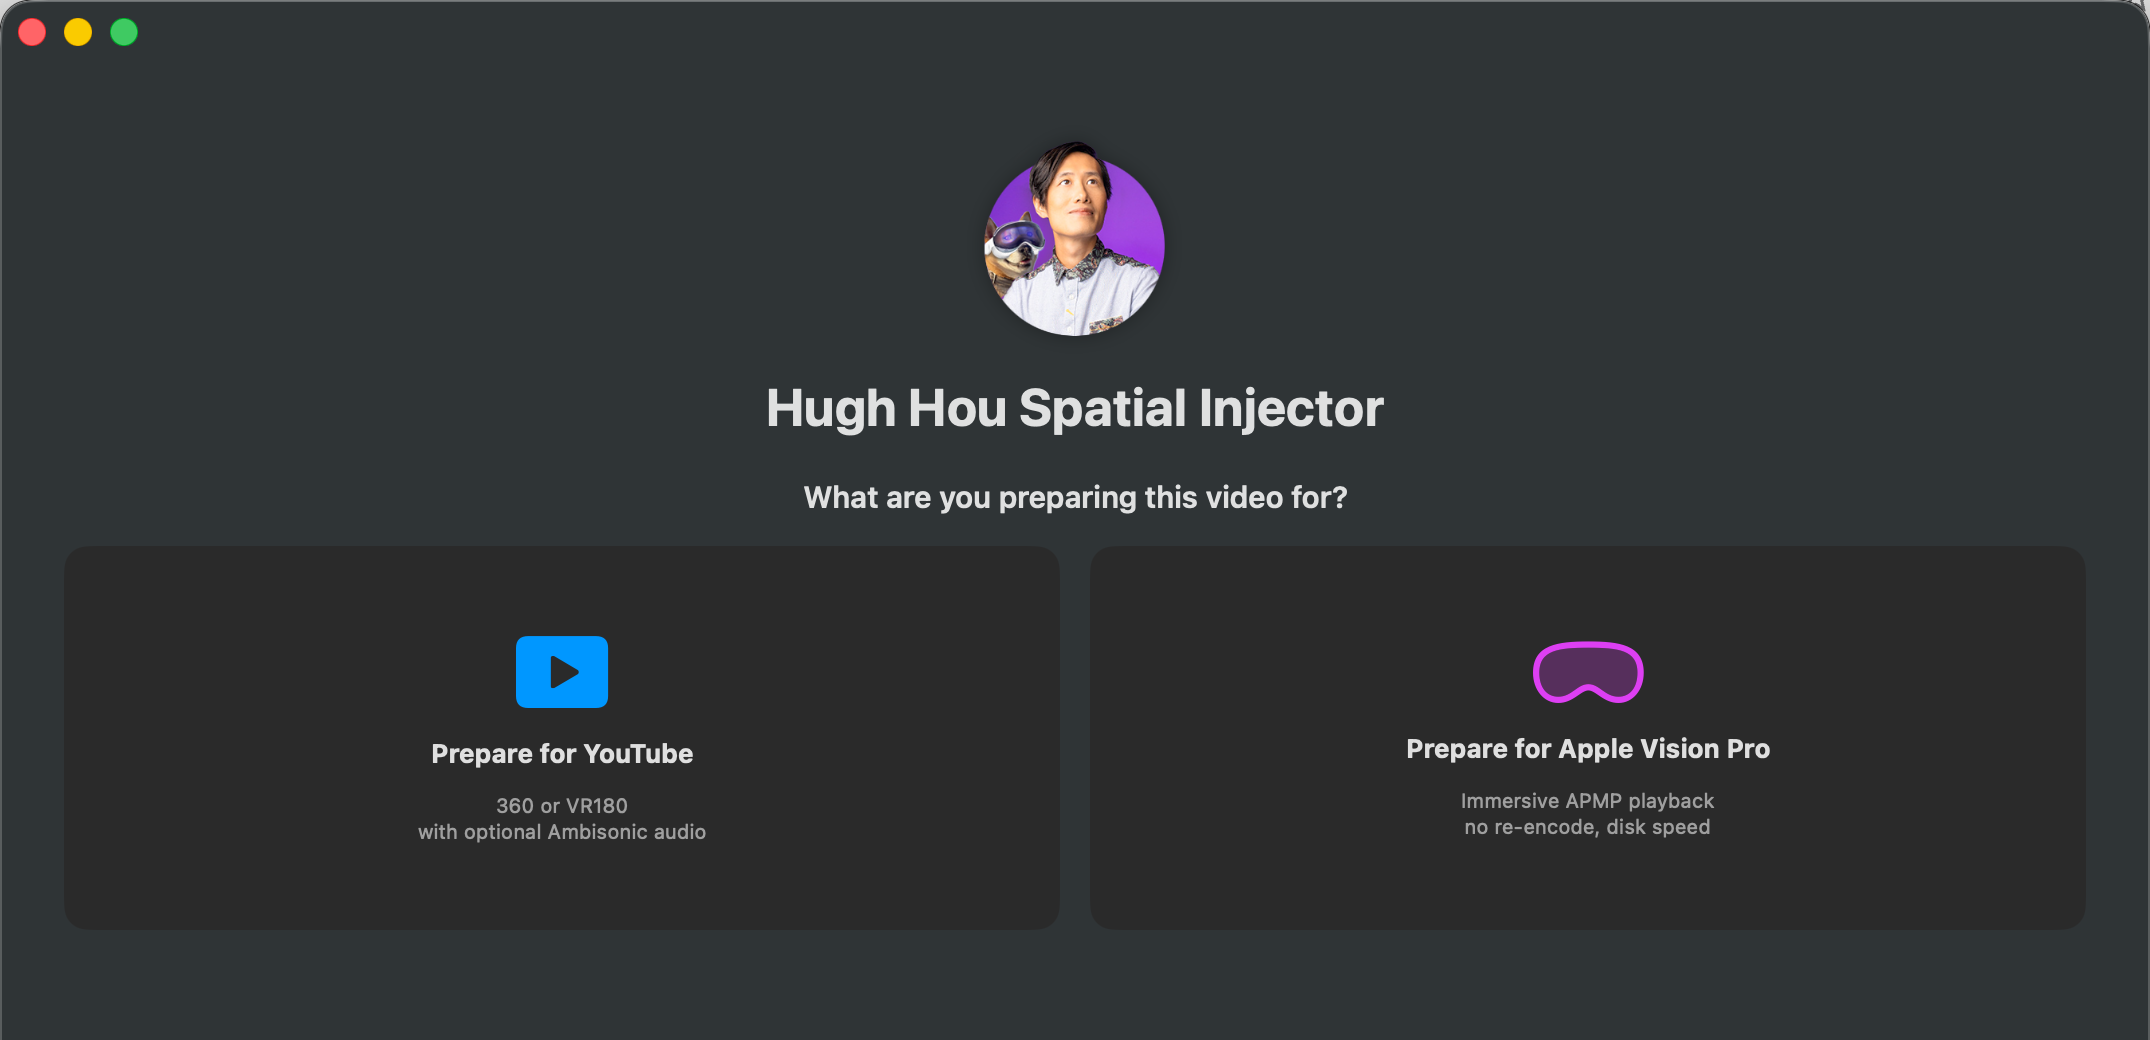2150x1040 pixels.
Task: Click "with optional Ambisonic audio" text
Action: (562, 832)
